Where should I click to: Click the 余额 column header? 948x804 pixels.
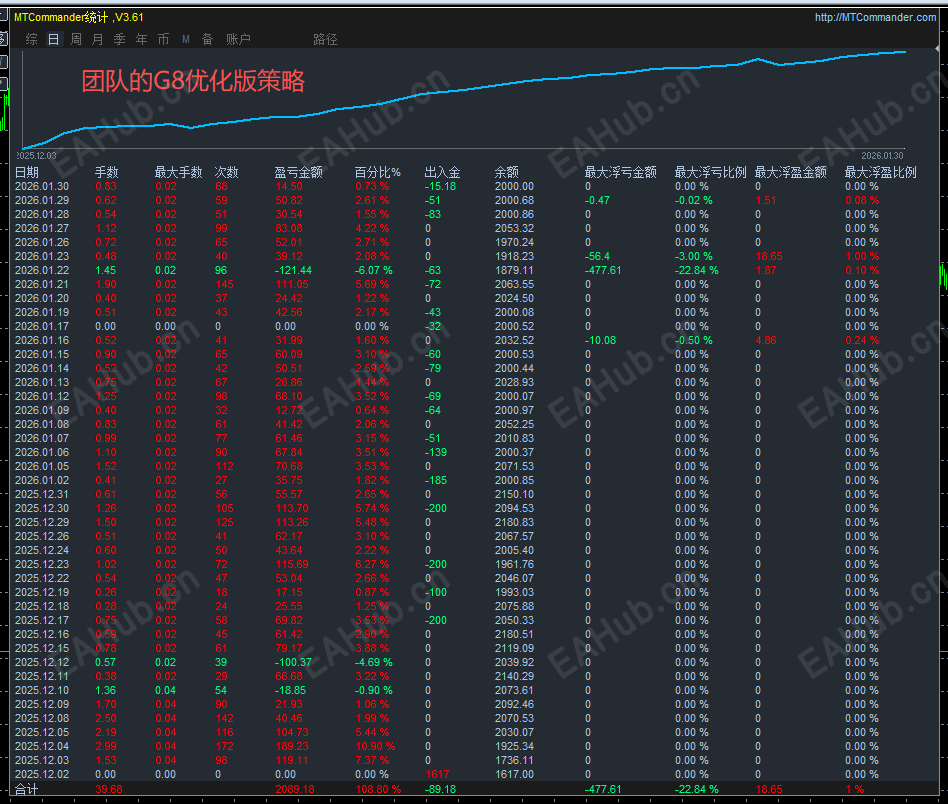tap(507, 172)
